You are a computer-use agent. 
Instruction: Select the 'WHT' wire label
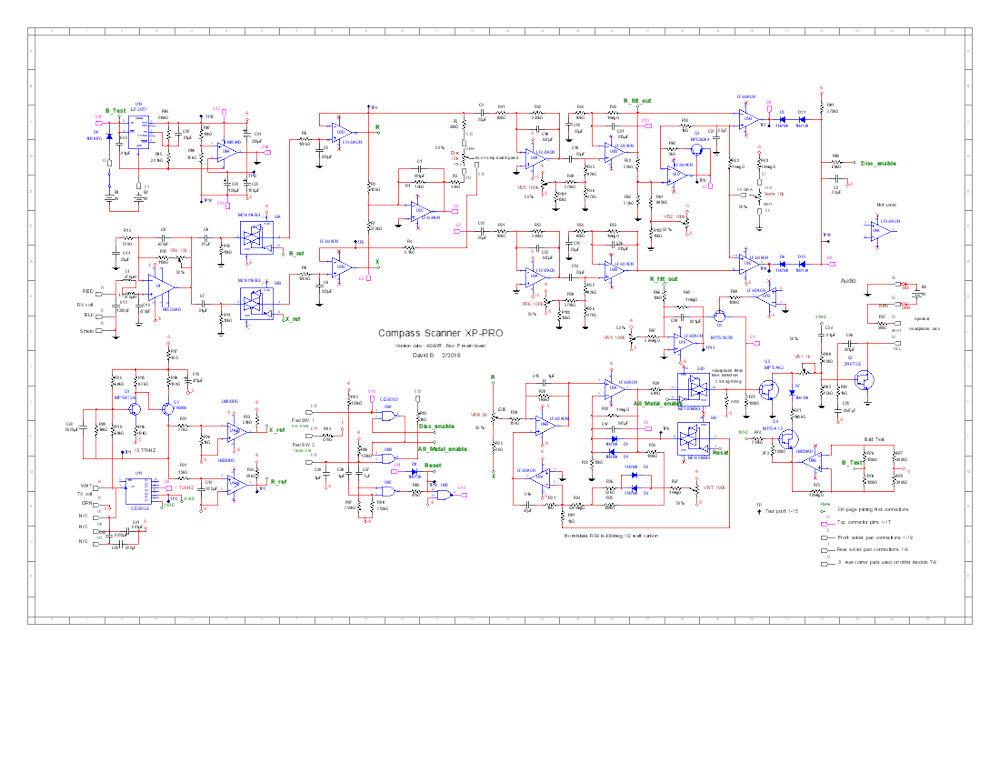click(87, 485)
